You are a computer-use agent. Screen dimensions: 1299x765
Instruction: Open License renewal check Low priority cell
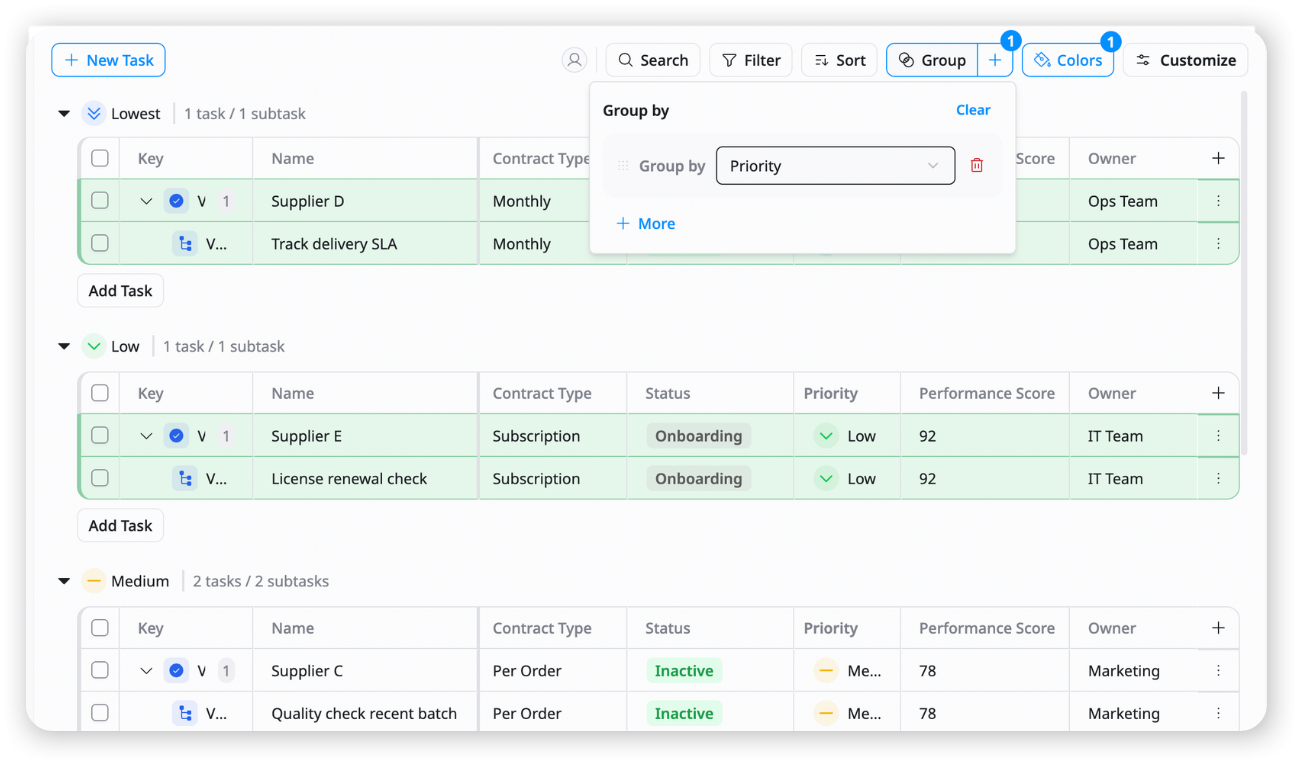pyautogui.click(x=846, y=479)
